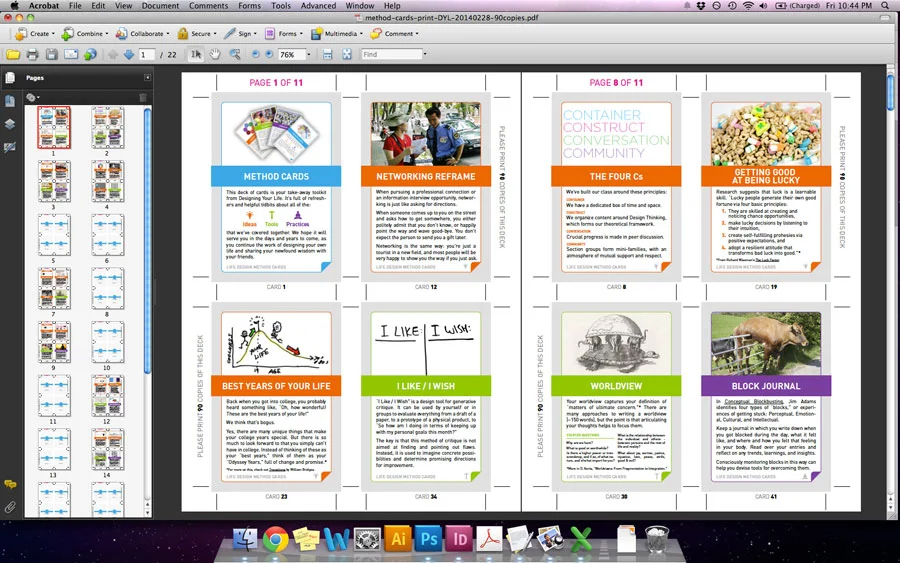This screenshot has height=563, width=900.
Task: Select page 2 thumbnail
Action: (x=107, y=127)
